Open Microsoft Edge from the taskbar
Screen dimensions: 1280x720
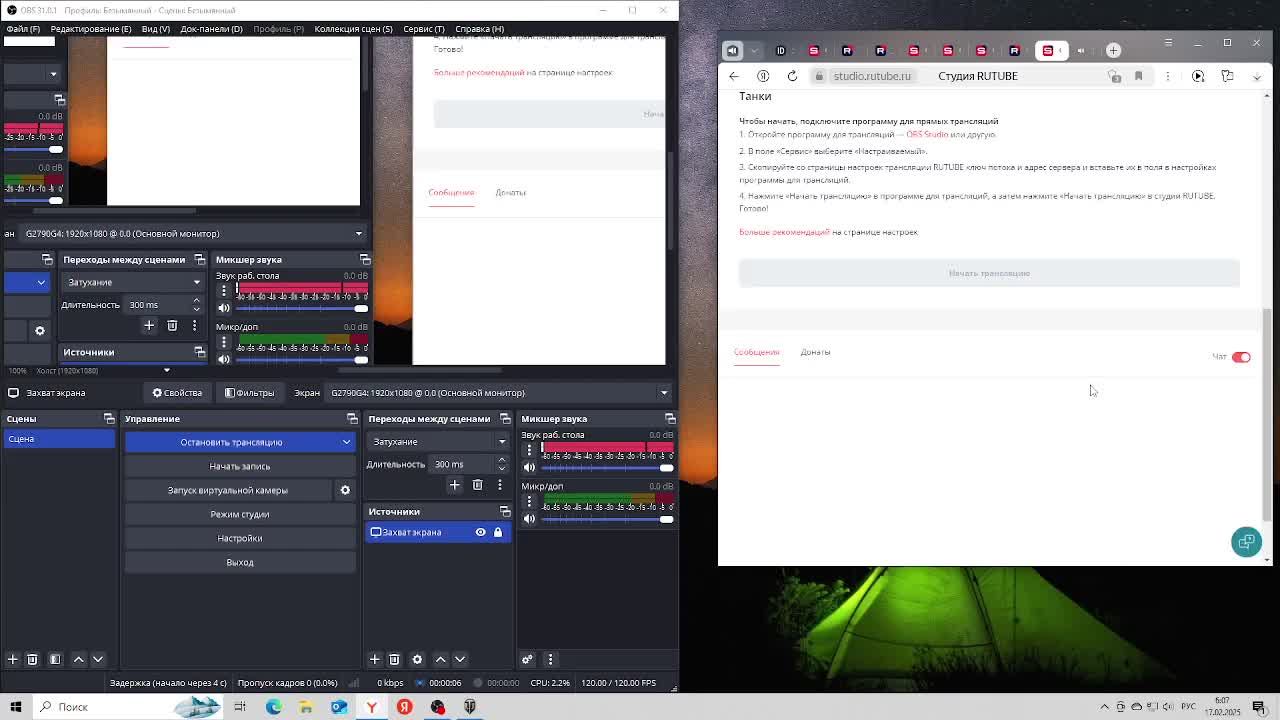273,707
